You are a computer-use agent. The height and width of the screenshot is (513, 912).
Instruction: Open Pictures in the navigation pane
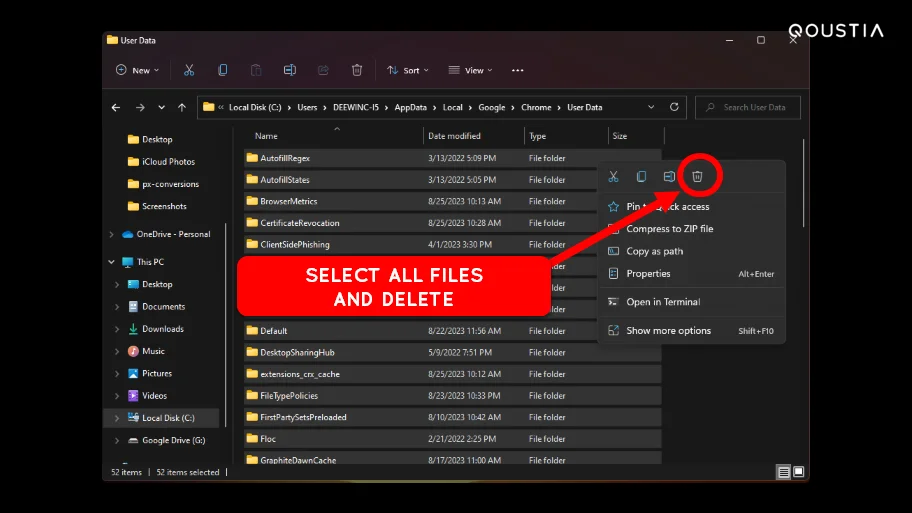(x=149, y=373)
